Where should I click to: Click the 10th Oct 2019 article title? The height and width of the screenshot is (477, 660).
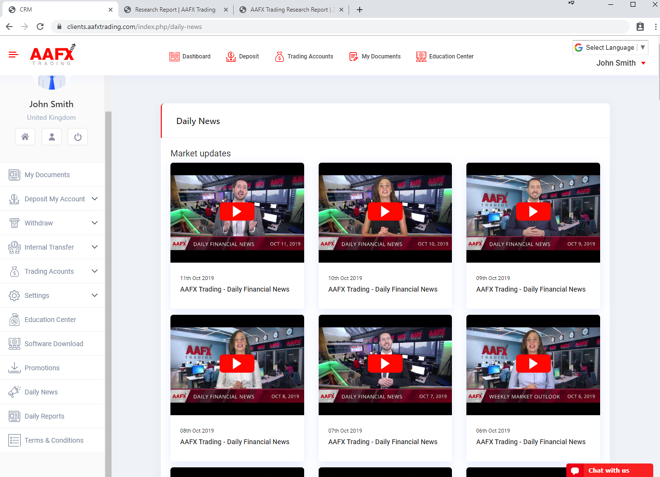(x=383, y=289)
